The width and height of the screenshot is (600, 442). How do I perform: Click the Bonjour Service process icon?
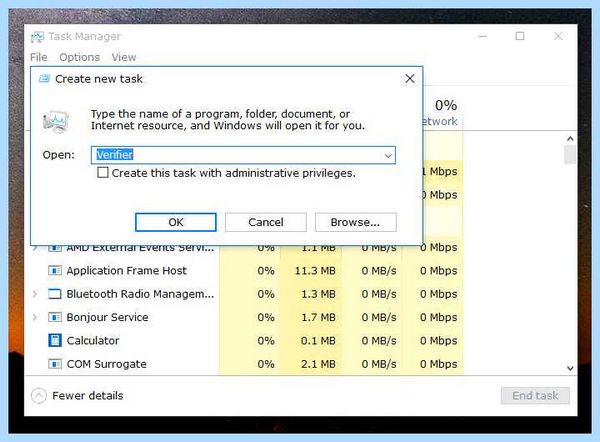[x=55, y=318]
